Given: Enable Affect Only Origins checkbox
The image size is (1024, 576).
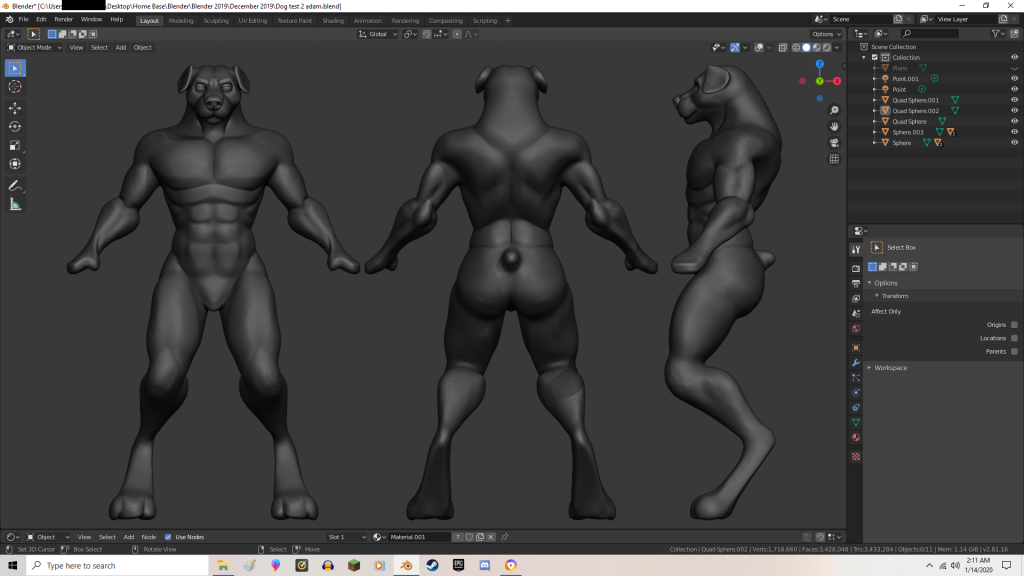Looking at the screenshot, I should click(x=1014, y=325).
